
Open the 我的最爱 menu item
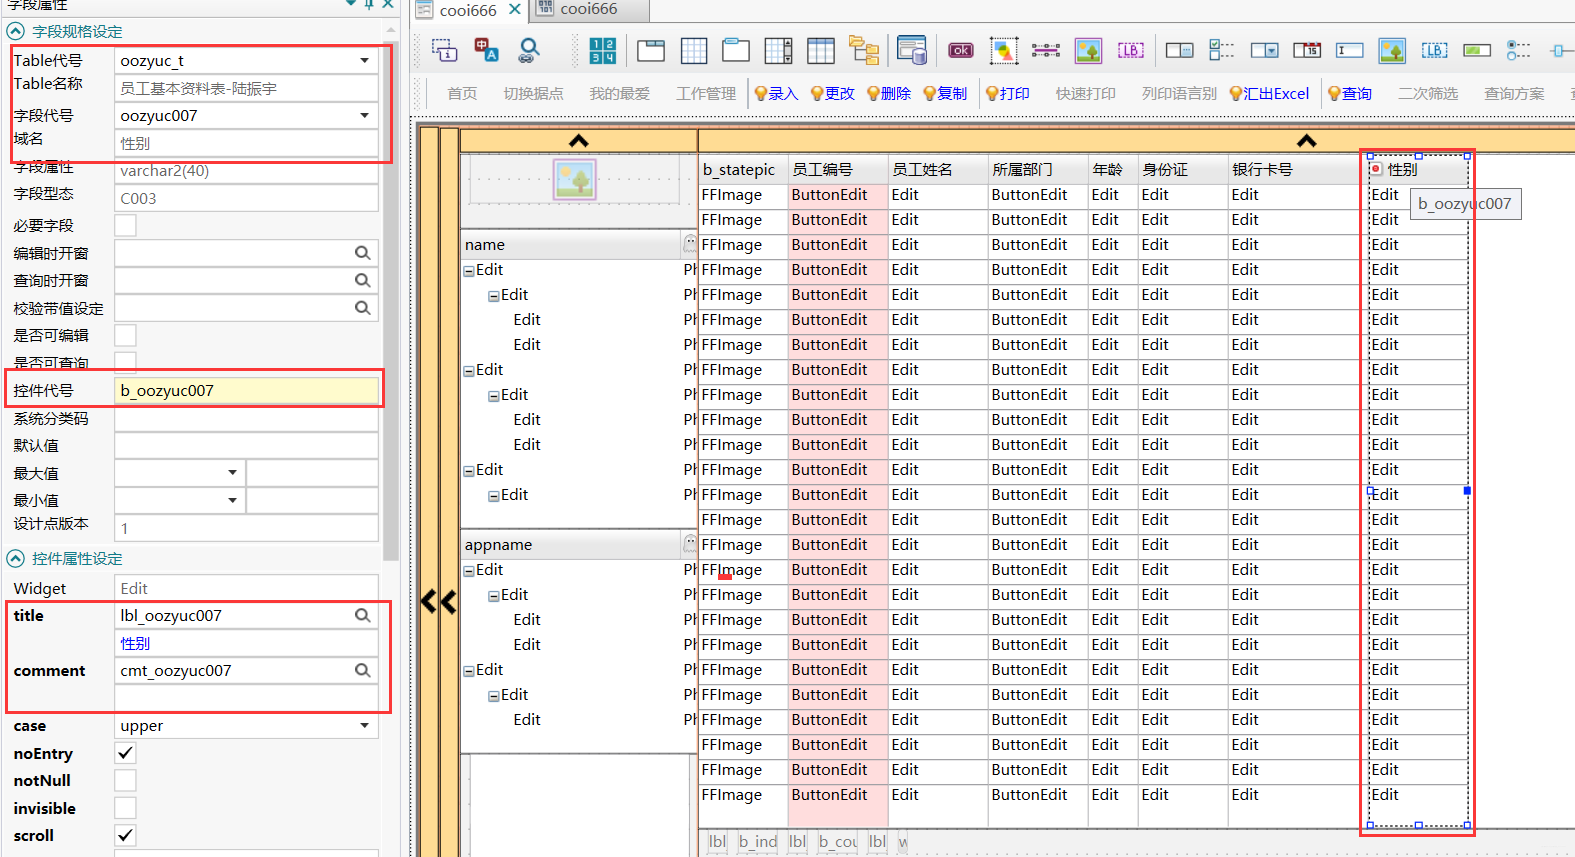[x=620, y=93]
